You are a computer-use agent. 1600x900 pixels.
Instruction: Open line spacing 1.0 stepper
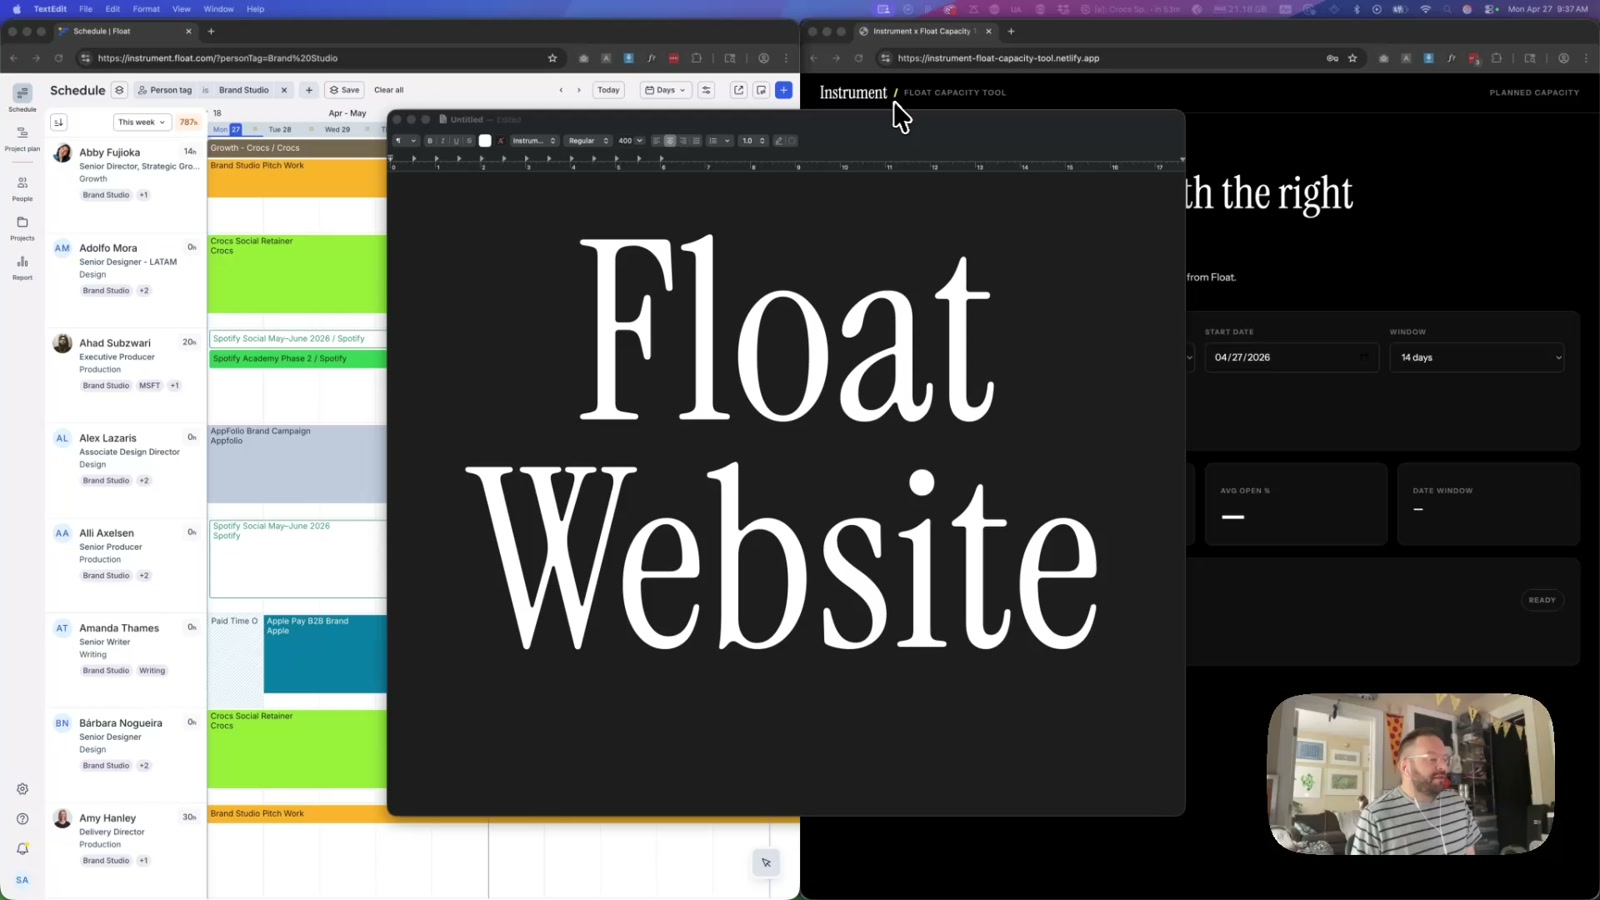coord(753,141)
